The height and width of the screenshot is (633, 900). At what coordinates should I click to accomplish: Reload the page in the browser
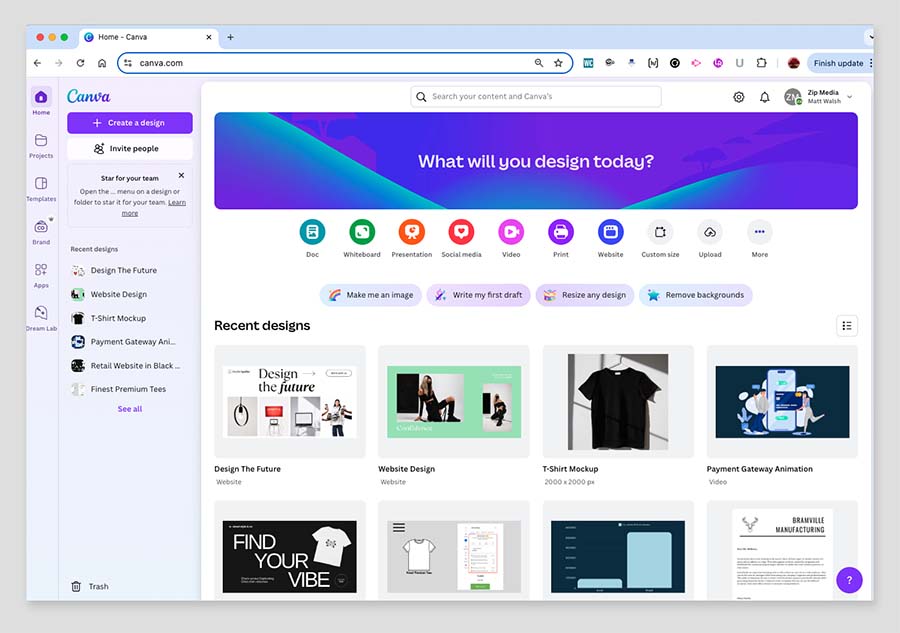(x=80, y=63)
